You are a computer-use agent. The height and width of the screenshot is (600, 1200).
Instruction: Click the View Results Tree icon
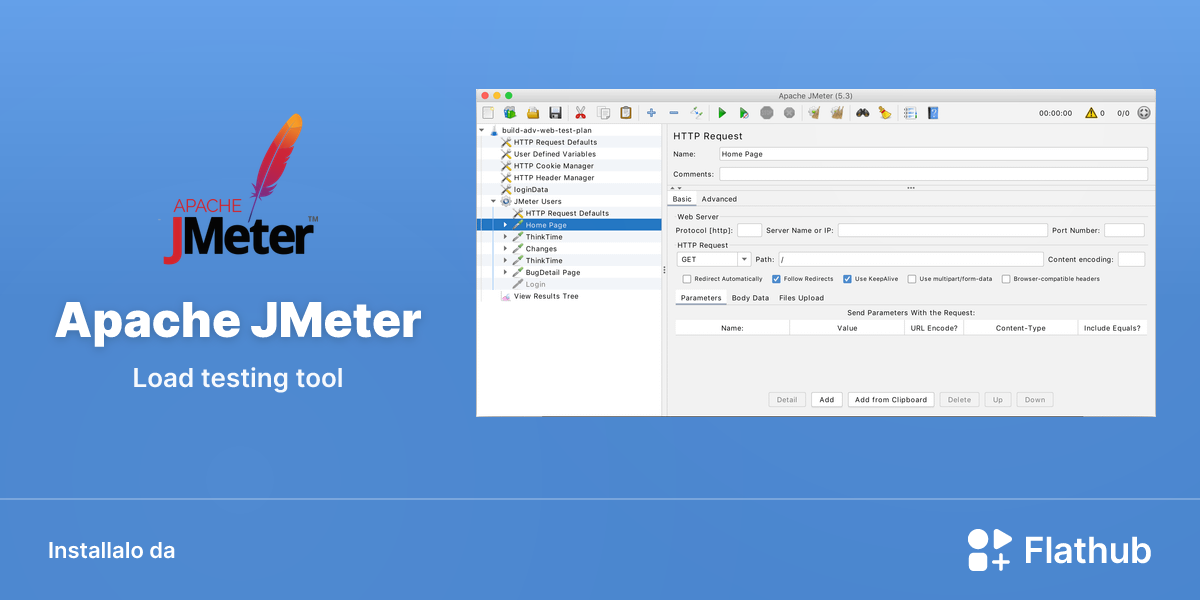click(506, 296)
